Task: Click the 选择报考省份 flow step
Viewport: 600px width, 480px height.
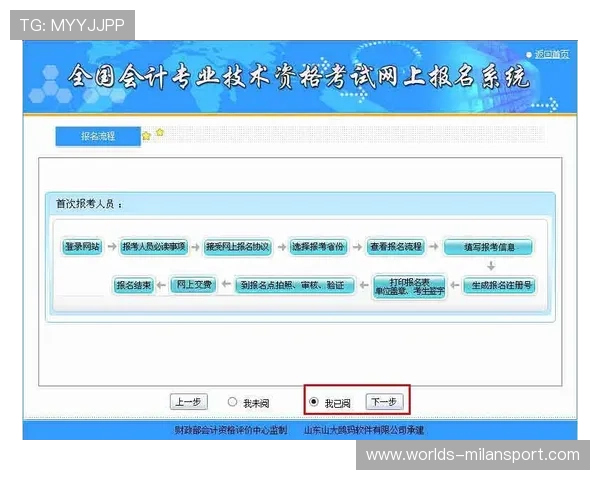Action: (318, 247)
